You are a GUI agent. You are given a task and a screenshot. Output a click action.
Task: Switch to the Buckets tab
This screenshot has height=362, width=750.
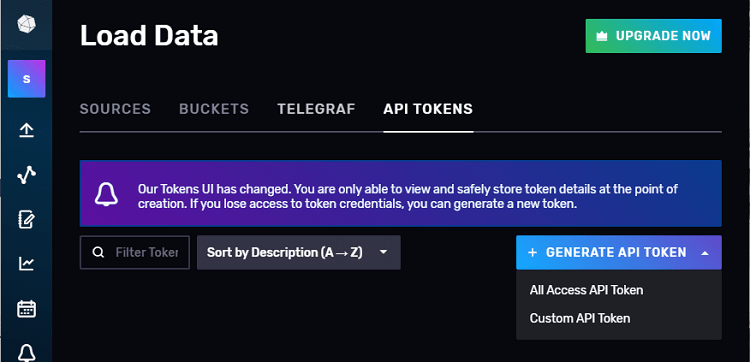pos(214,109)
